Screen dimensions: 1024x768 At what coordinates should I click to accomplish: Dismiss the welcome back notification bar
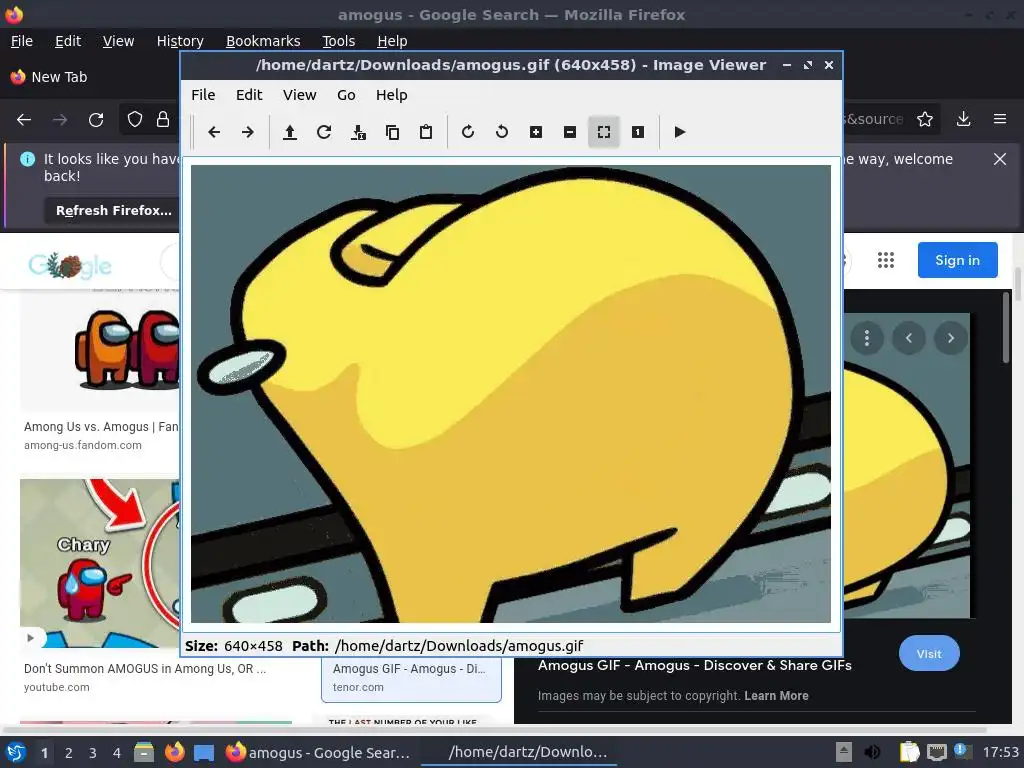[1000, 159]
